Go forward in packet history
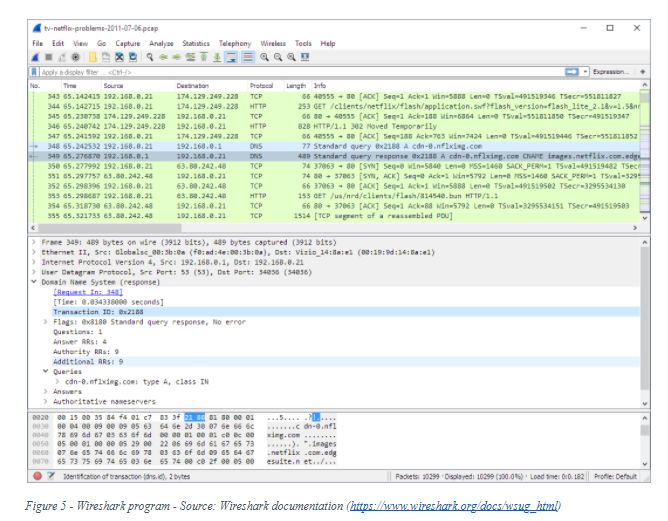The image size is (668, 521). pos(176,57)
